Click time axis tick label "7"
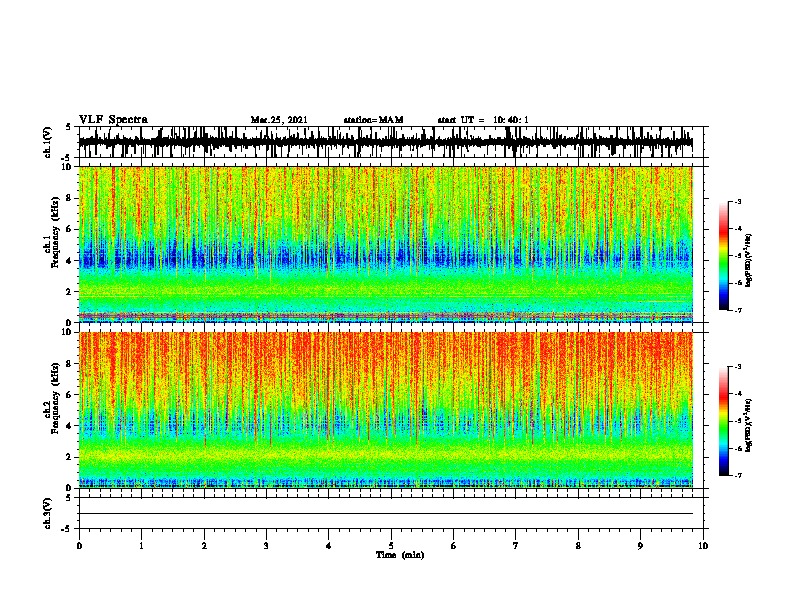 516,546
